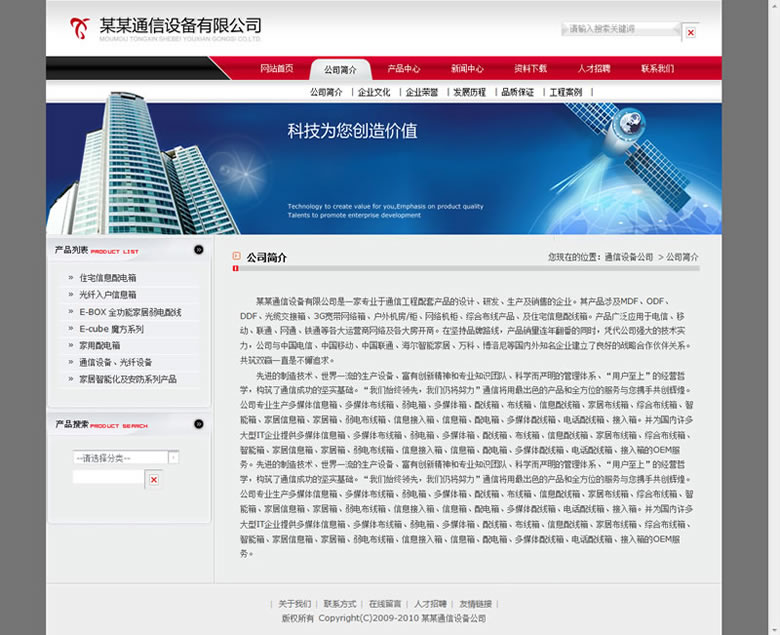This screenshot has height=635, width=780.
Task: Open the 发展历程 sub-menu item
Action: 469,92
